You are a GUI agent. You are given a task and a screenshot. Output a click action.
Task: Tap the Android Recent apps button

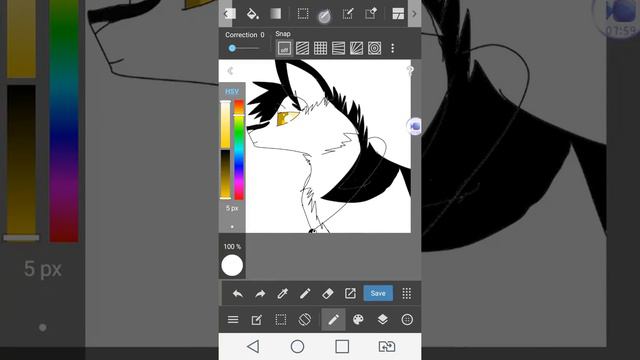point(342,347)
